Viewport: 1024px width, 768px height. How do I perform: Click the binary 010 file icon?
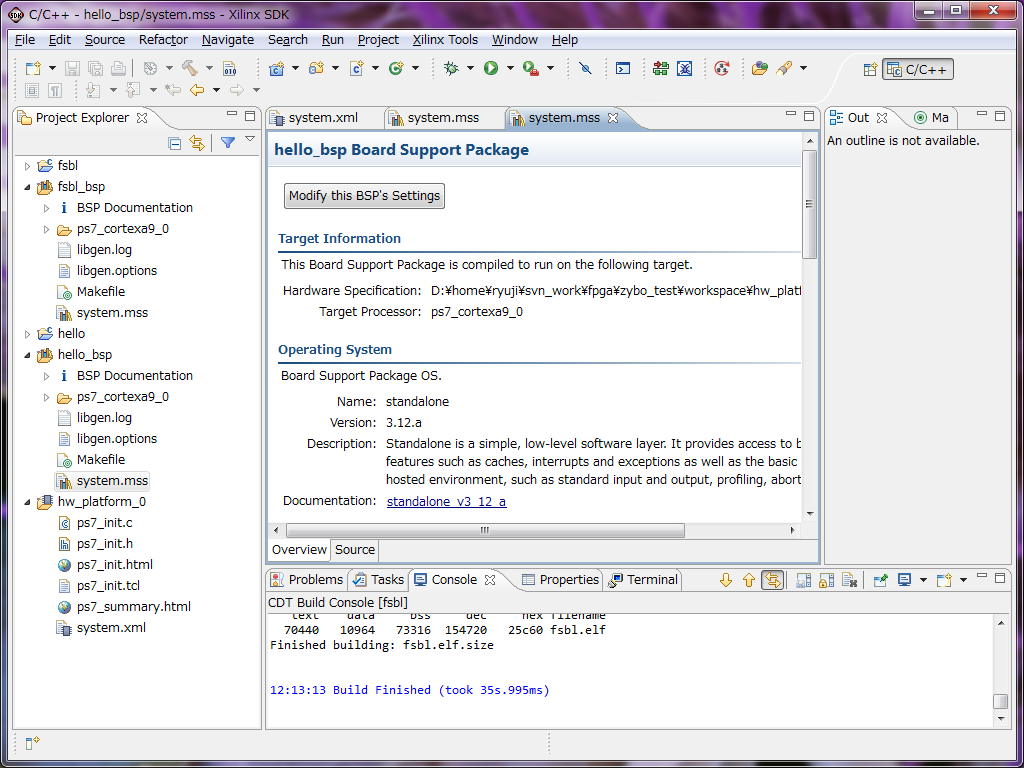[x=229, y=68]
